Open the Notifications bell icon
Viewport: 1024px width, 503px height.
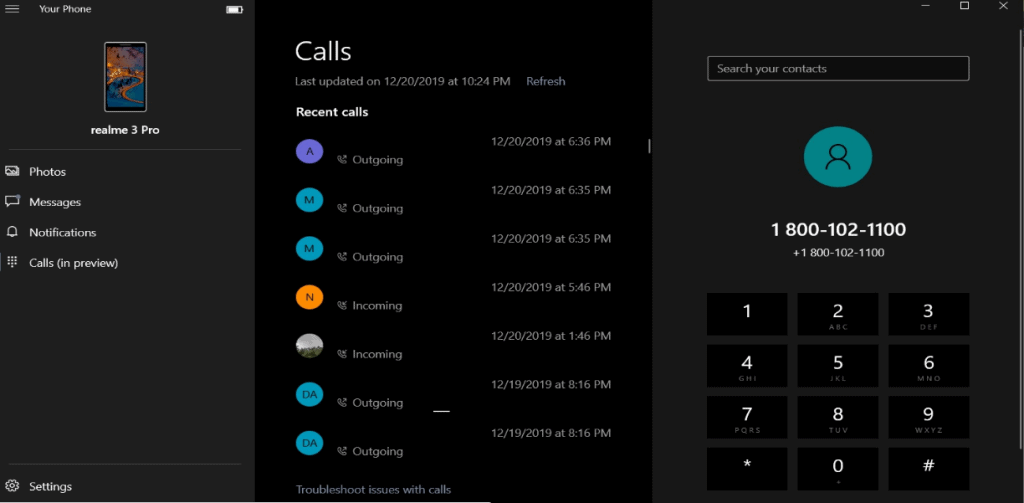coord(12,233)
